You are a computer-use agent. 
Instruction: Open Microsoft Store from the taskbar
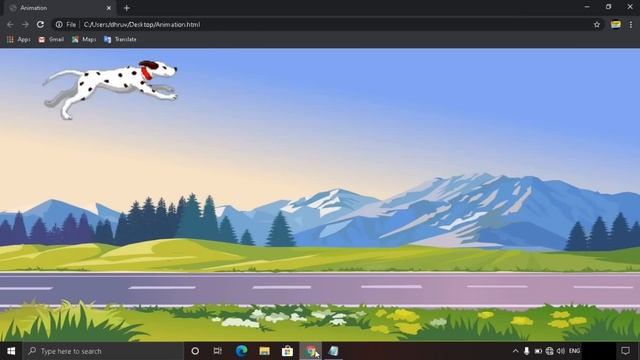(287, 351)
